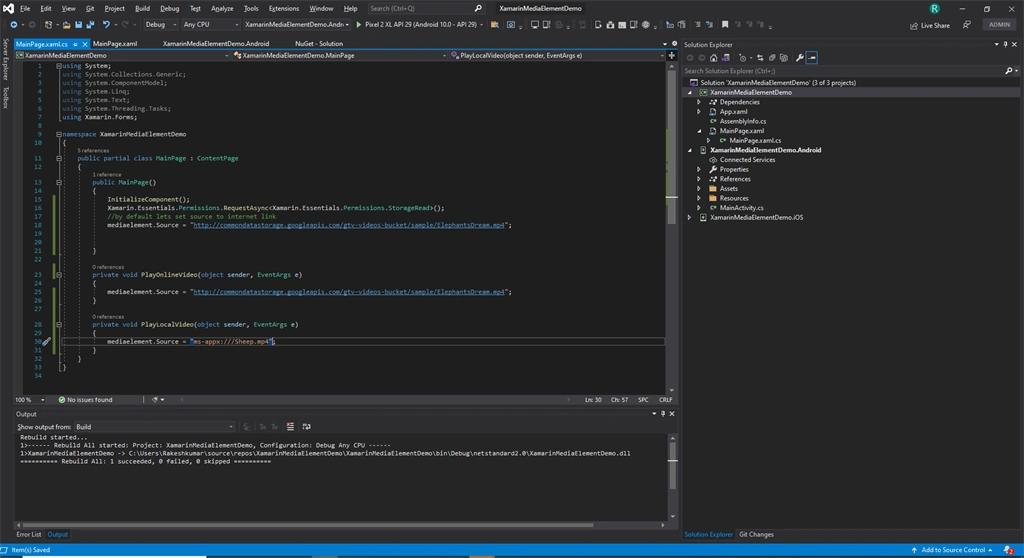Open the Analyze menu
The height and width of the screenshot is (558, 1024).
[x=222, y=8]
